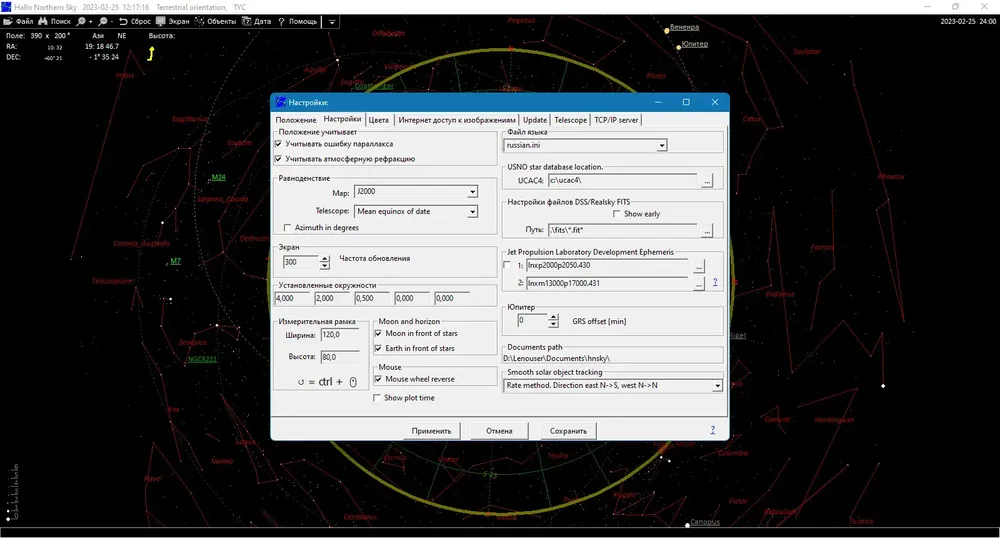Click Сброс reset view button
The height and width of the screenshot is (538, 1000).
click(x=135, y=21)
